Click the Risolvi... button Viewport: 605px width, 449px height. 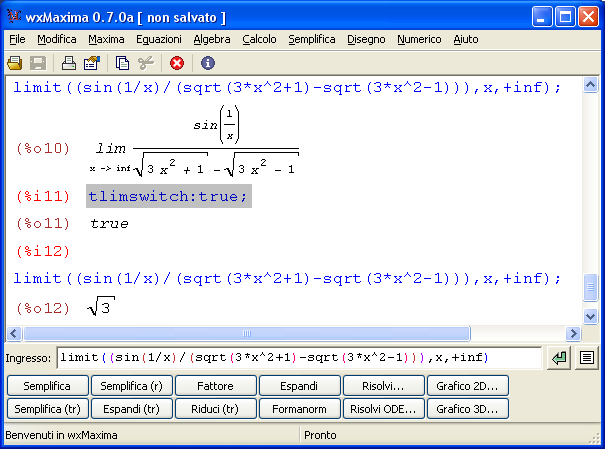384,386
